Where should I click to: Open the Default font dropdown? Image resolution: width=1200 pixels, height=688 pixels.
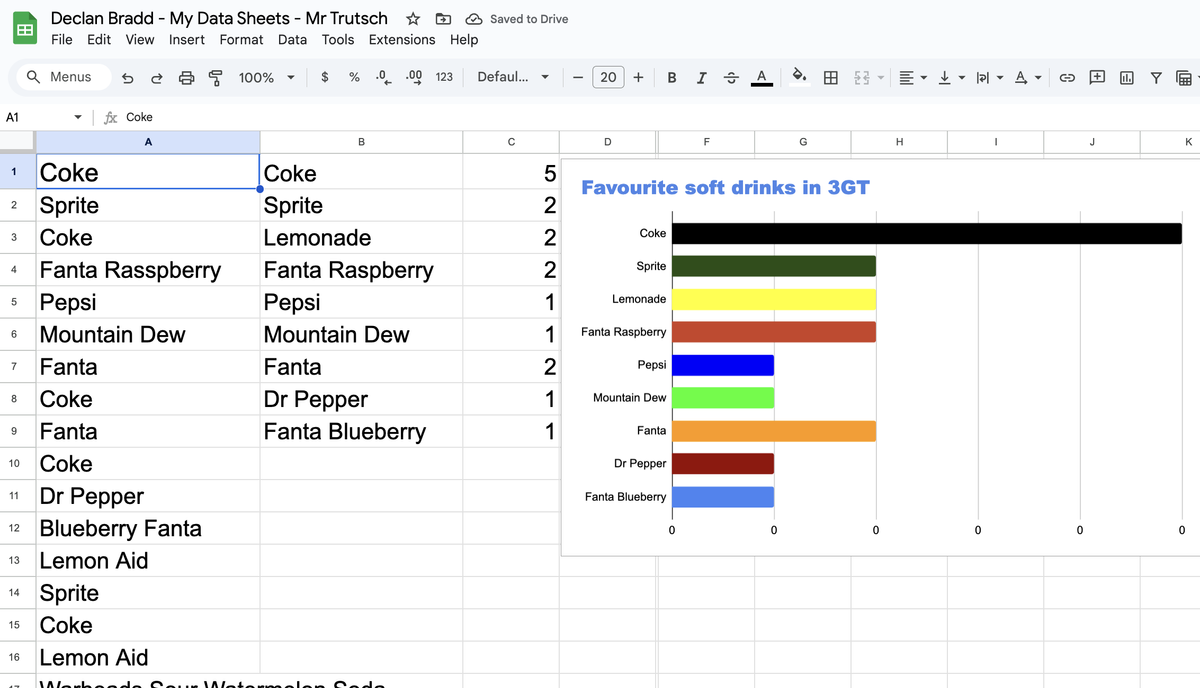[x=513, y=77]
